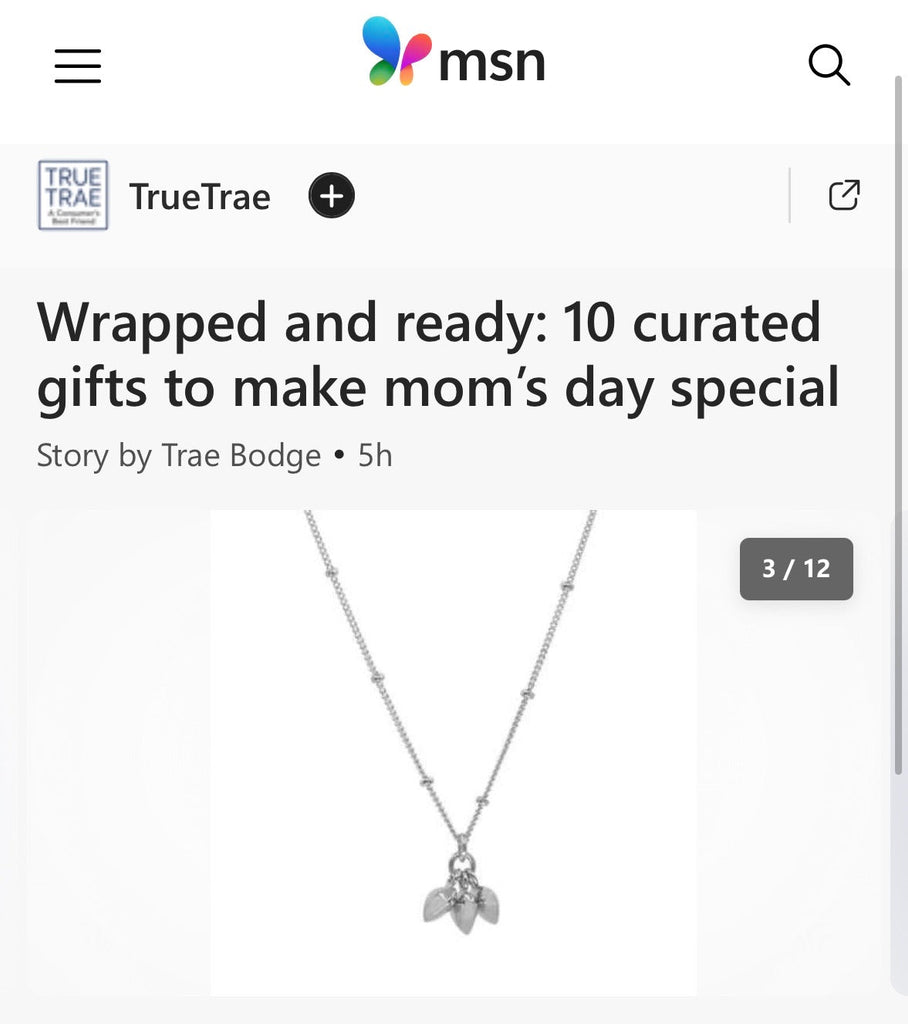The image size is (908, 1024).
Task: Activate search from the header toolbar
Action: click(829, 66)
